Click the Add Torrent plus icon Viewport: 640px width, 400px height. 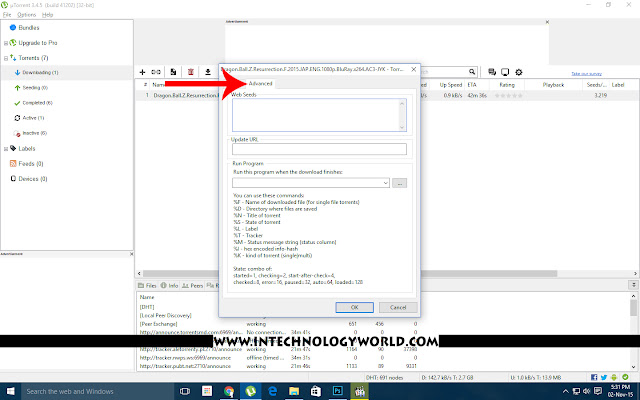click(x=142, y=72)
